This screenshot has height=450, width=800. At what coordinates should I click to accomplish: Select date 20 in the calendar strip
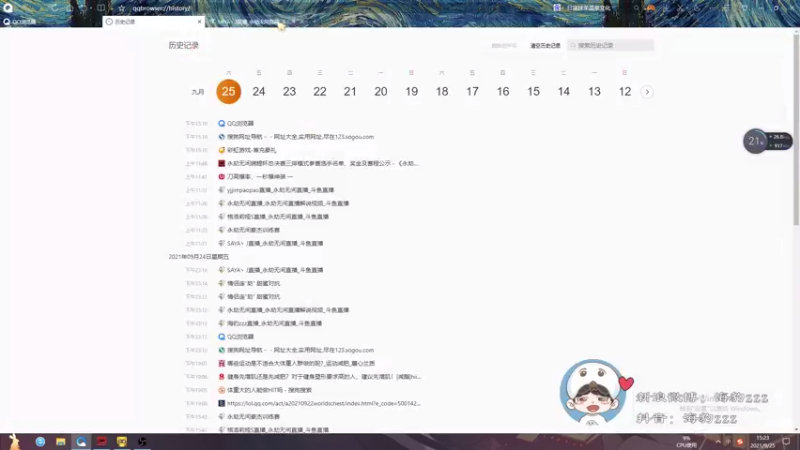click(x=381, y=92)
